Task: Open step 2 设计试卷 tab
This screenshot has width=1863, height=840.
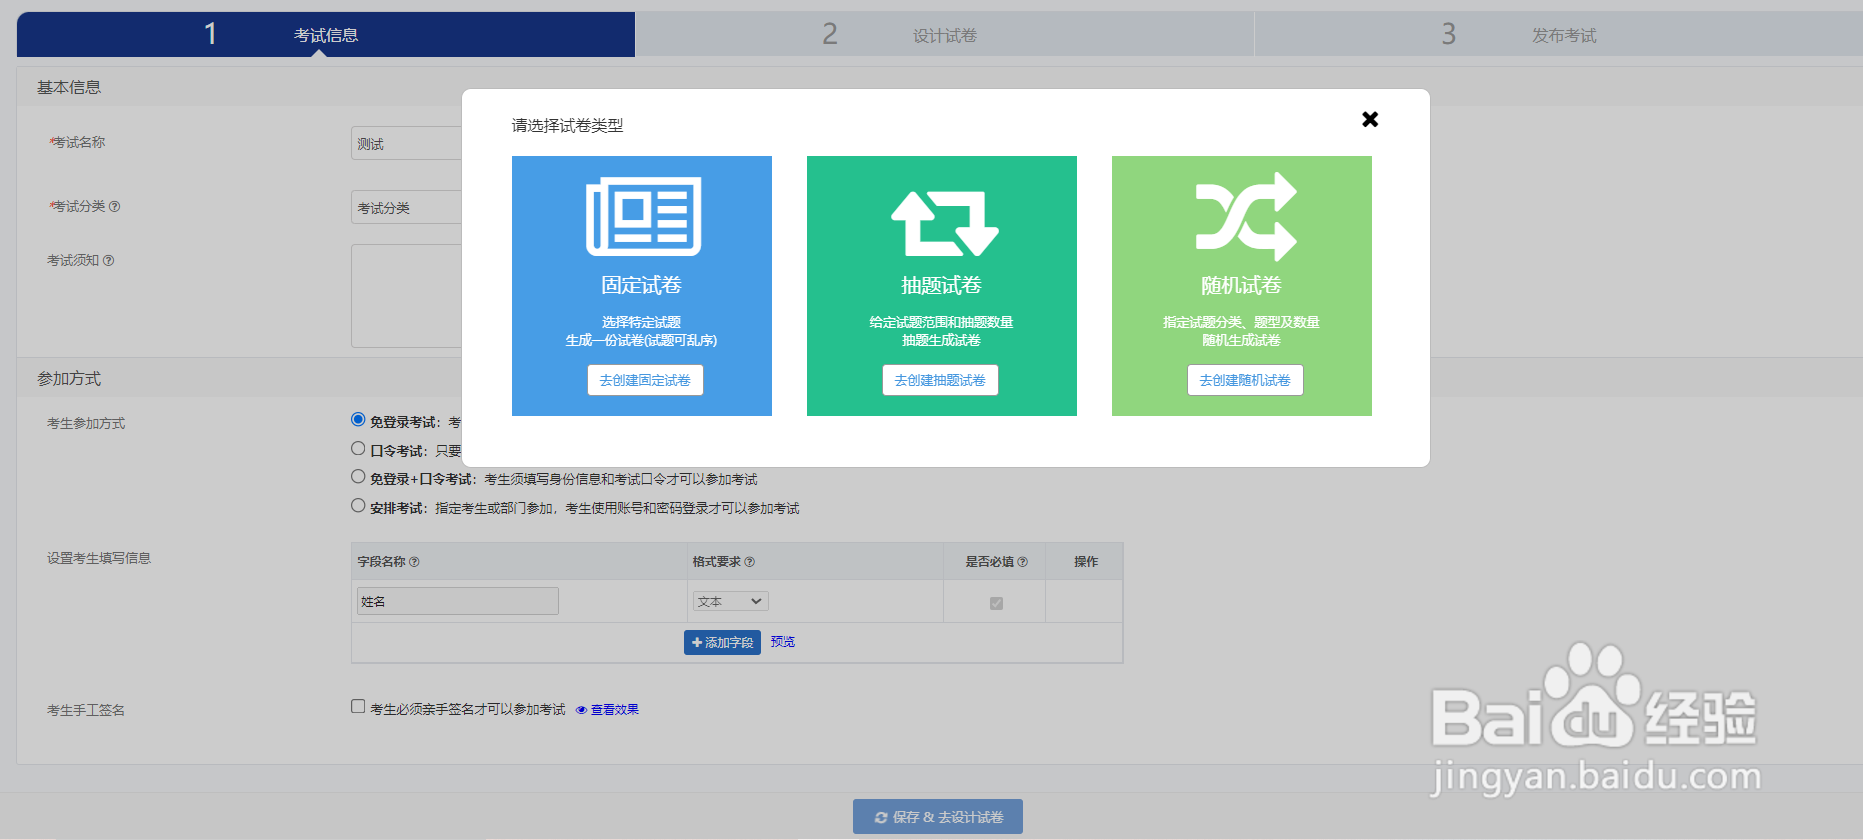Action: click(x=944, y=35)
